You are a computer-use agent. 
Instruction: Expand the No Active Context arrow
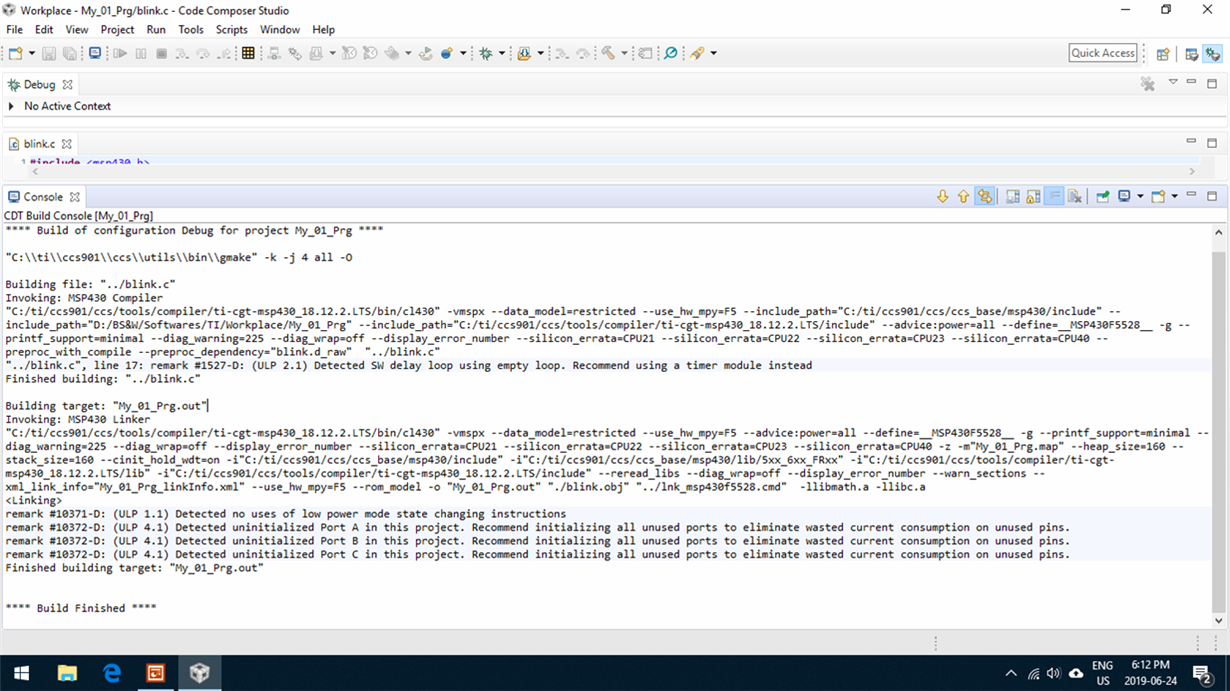pyautogui.click(x=12, y=106)
